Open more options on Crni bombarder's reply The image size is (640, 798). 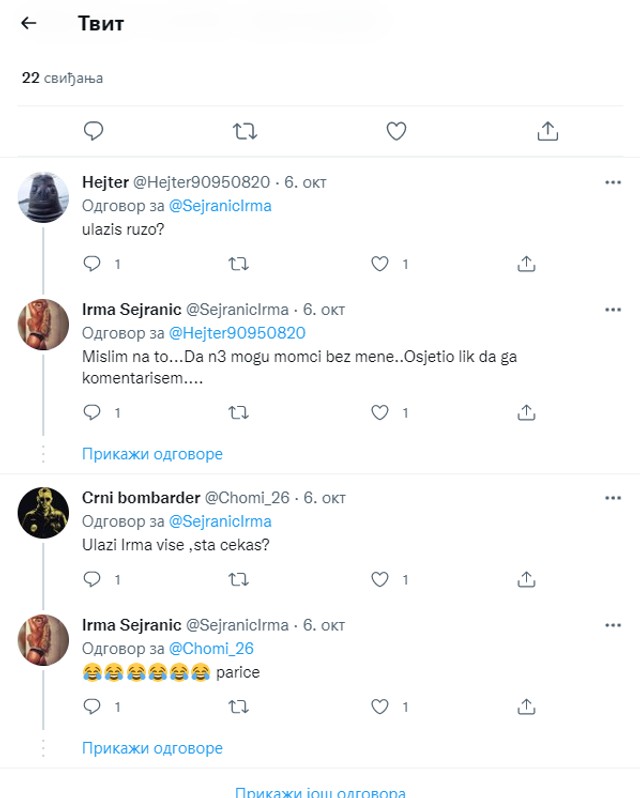point(613,497)
